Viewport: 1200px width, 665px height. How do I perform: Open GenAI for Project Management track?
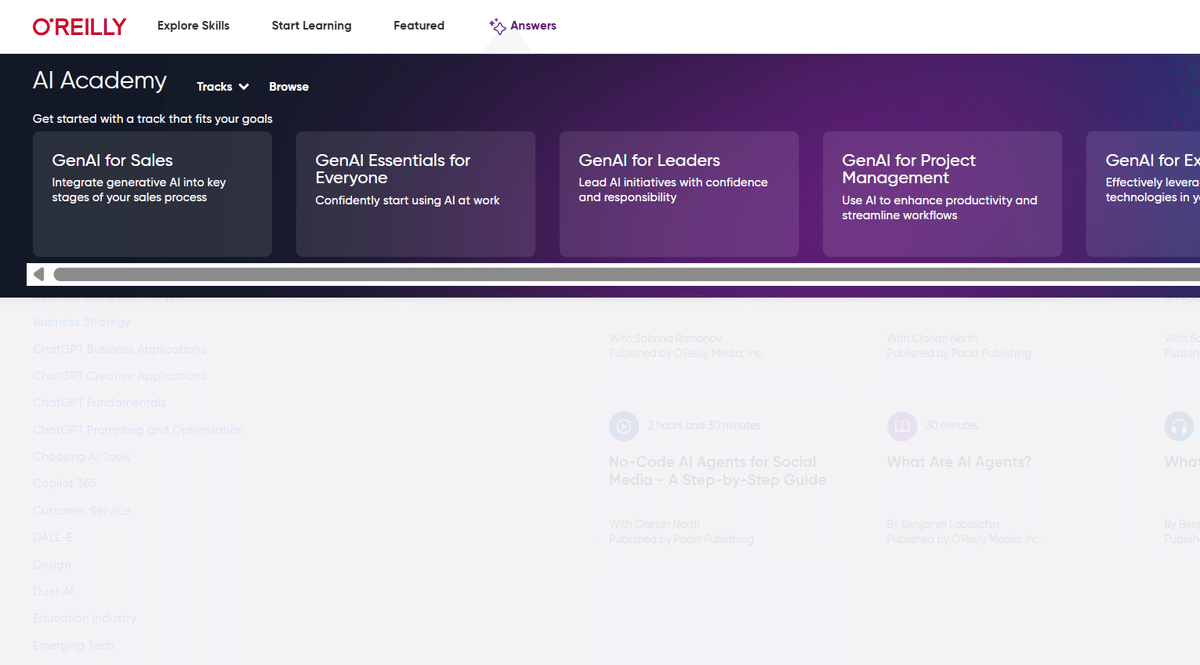coord(942,194)
